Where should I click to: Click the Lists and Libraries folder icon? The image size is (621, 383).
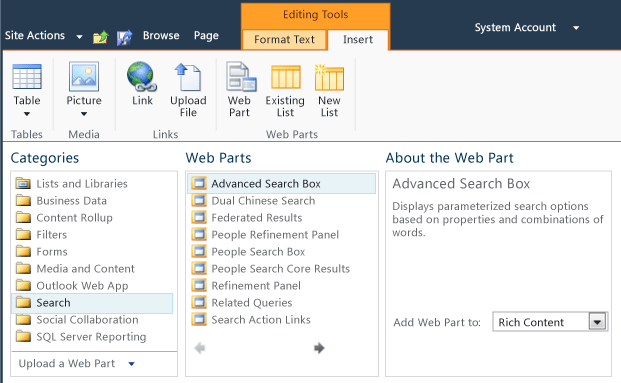click(x=23, y=183)
